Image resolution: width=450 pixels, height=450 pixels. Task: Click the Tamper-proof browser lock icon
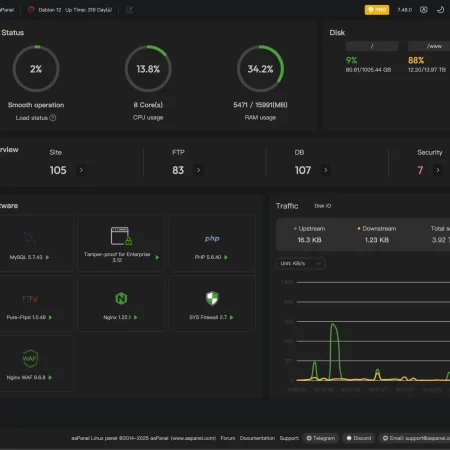pos(121,236)
